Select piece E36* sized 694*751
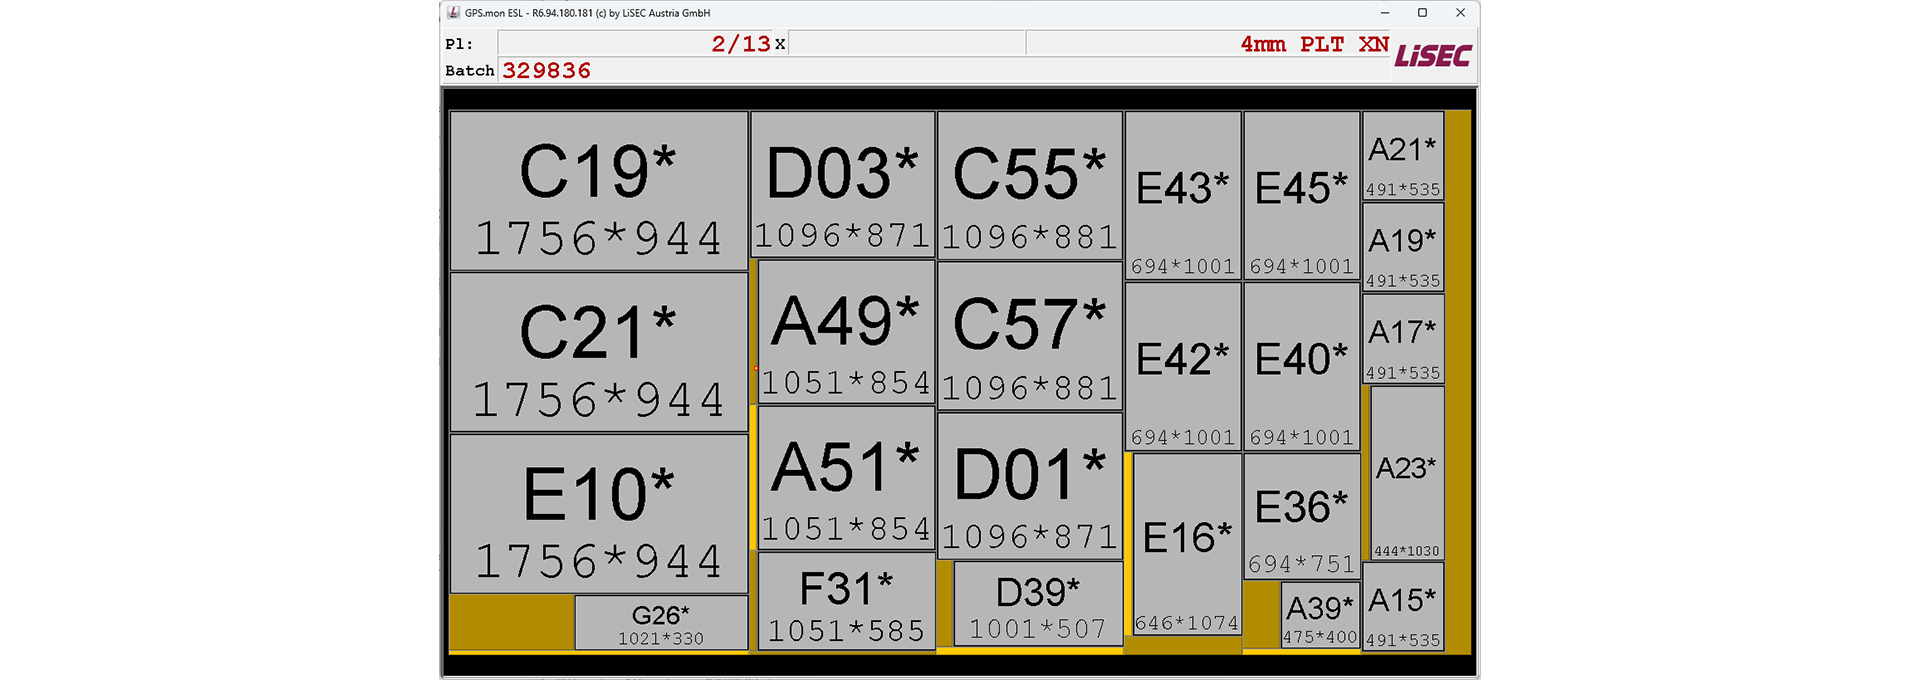 (x=1302, y=517)
